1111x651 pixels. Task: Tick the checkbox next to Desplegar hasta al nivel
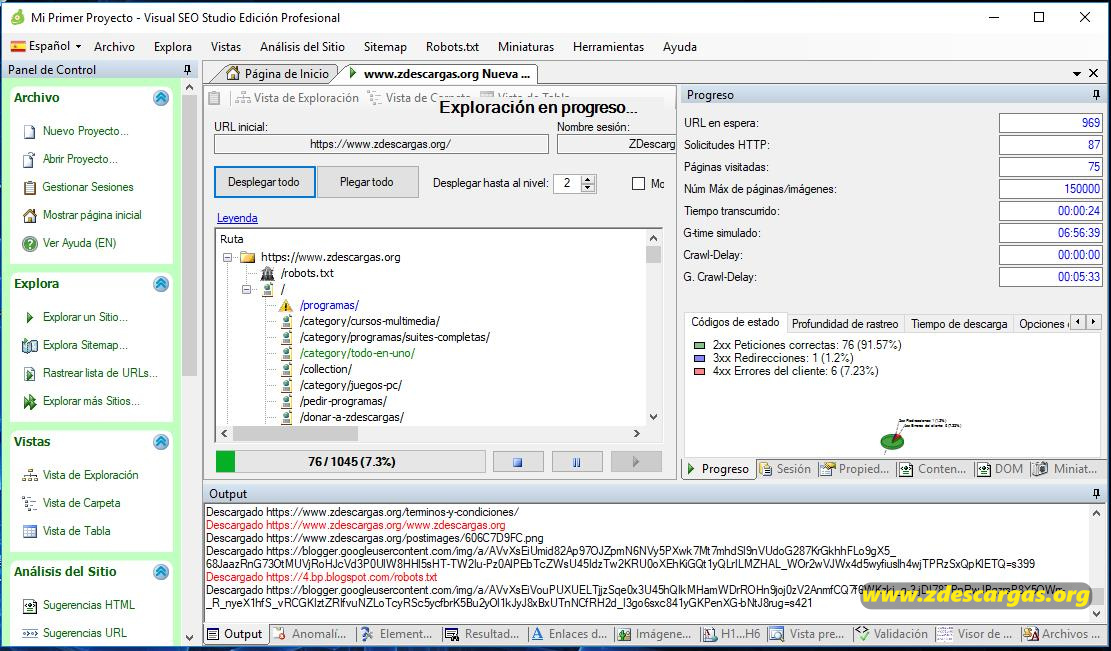click(638, 183)
